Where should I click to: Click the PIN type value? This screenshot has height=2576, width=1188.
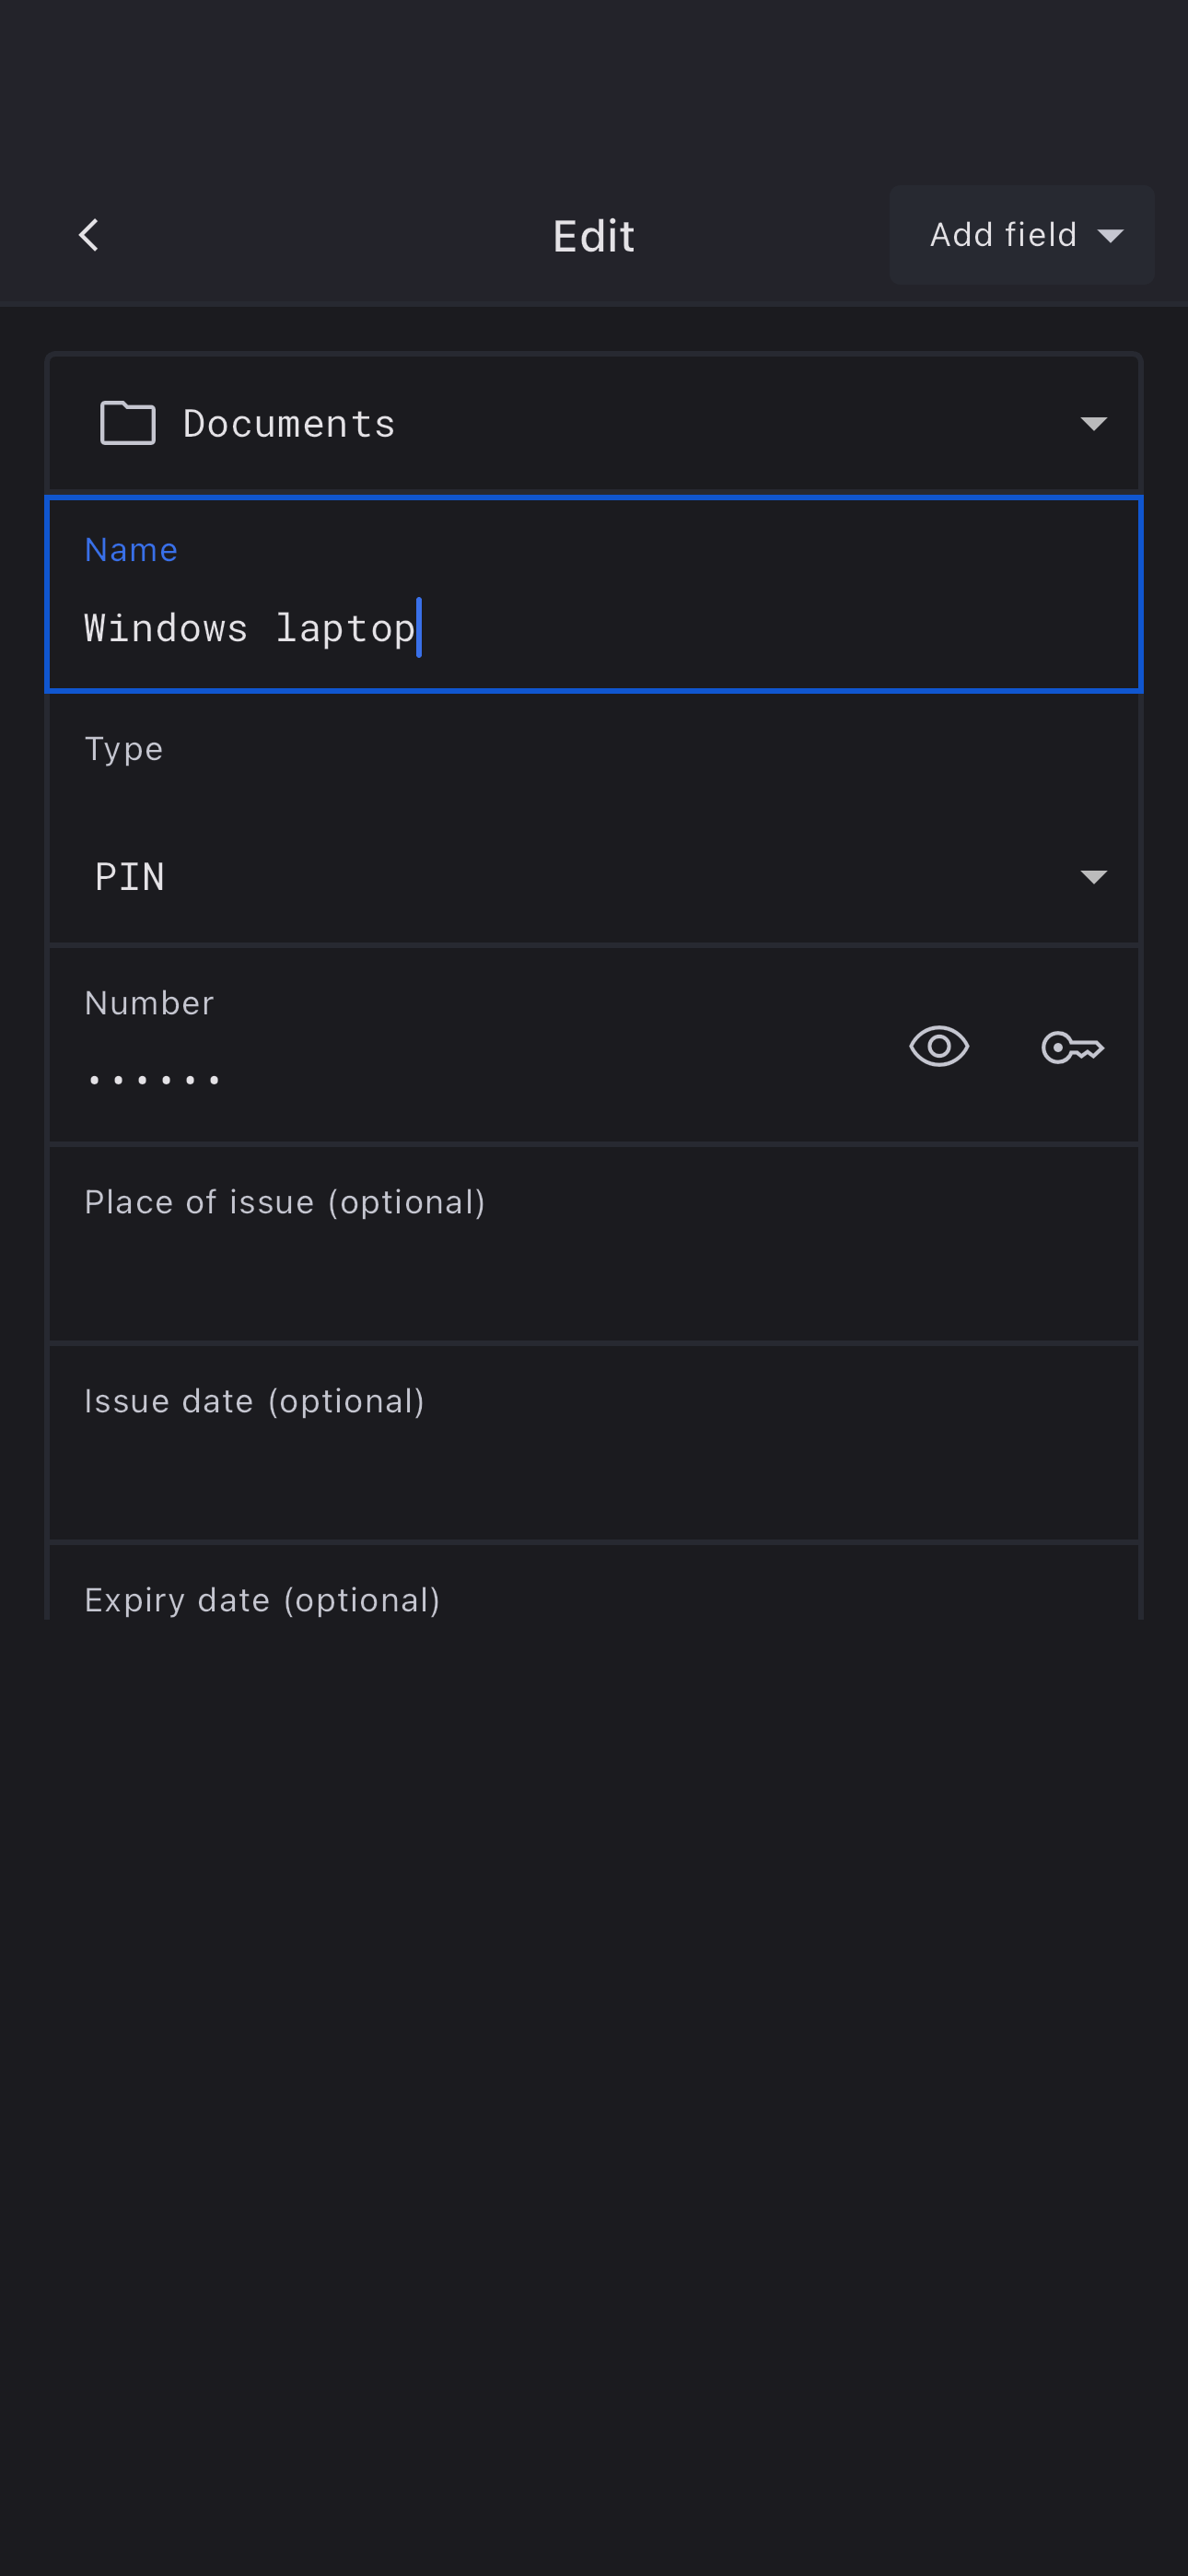point(130,877)
